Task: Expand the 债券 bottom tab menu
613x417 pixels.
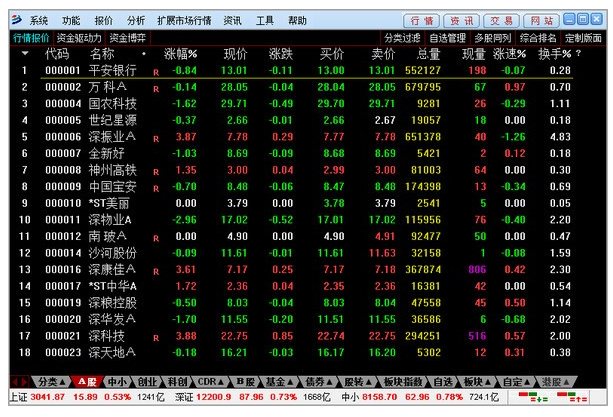Action: [330, 382]
